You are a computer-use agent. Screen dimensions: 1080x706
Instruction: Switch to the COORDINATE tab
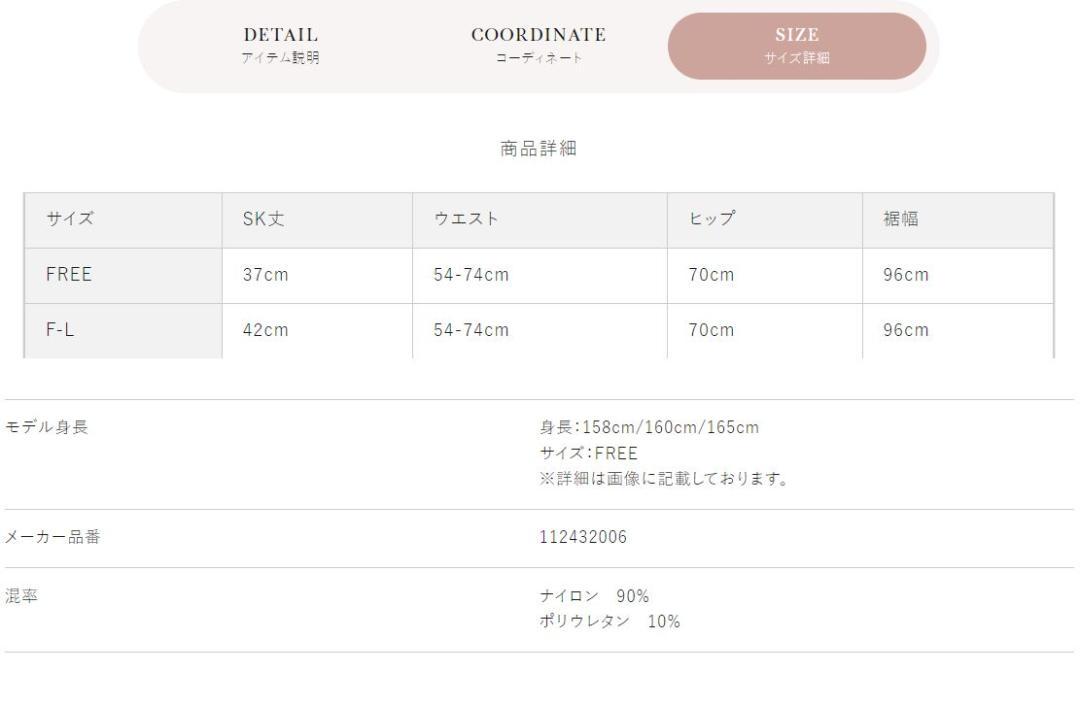538,45
